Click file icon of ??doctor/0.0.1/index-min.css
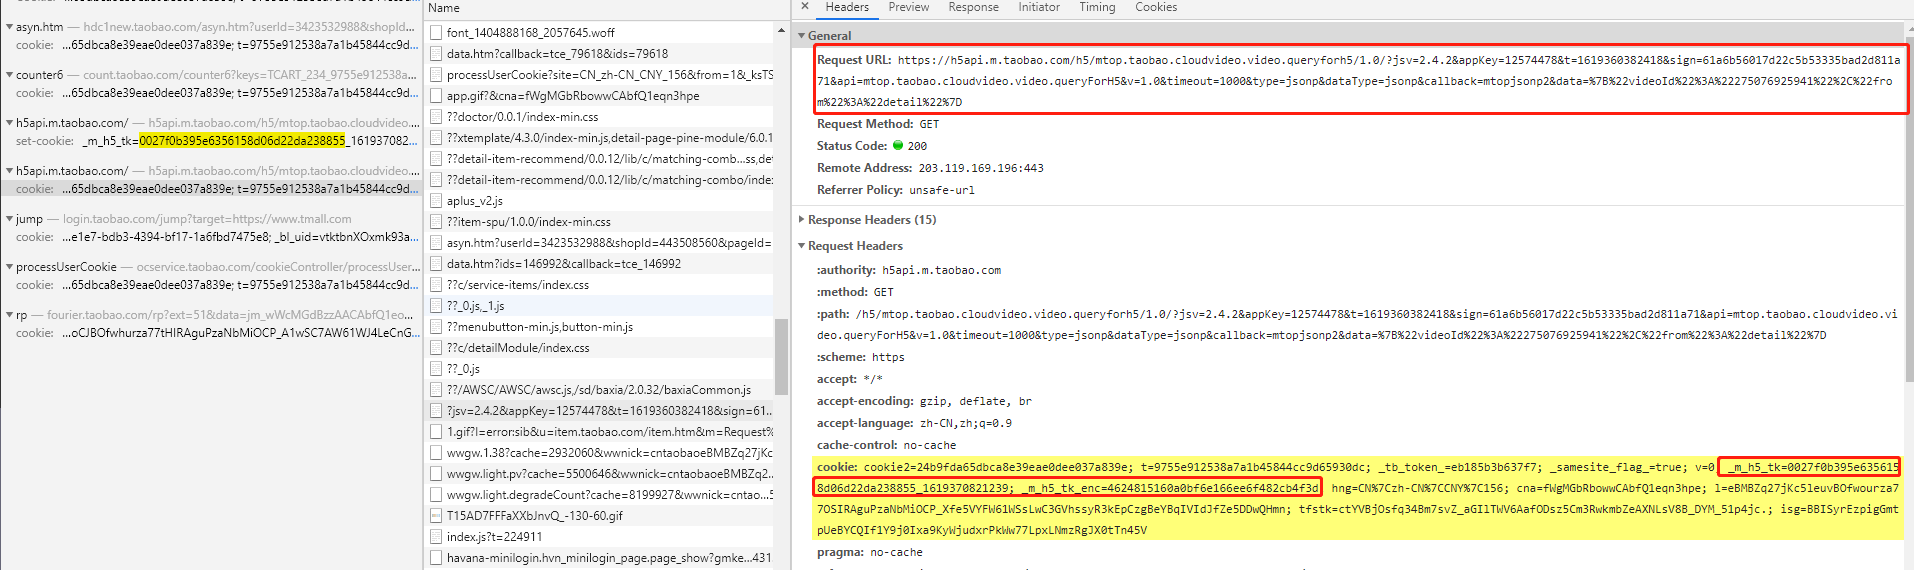 tap(436, 117)
